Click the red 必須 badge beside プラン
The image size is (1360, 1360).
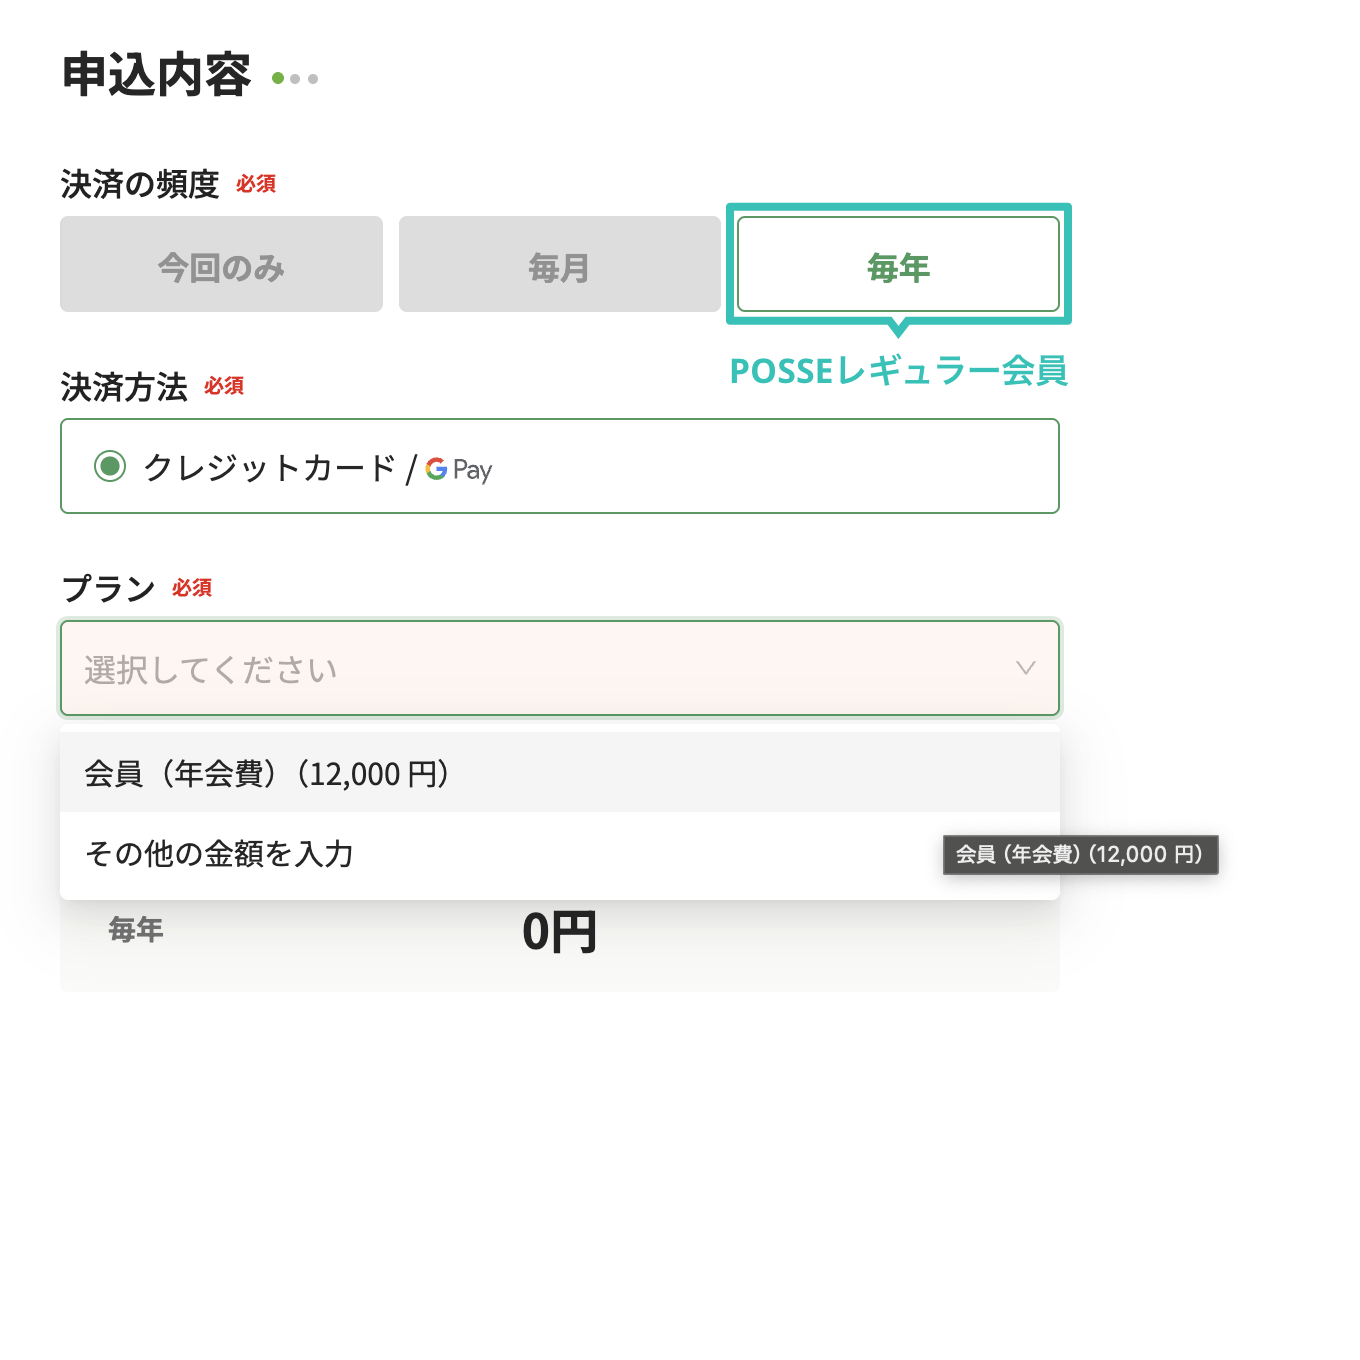click(192, 588)
